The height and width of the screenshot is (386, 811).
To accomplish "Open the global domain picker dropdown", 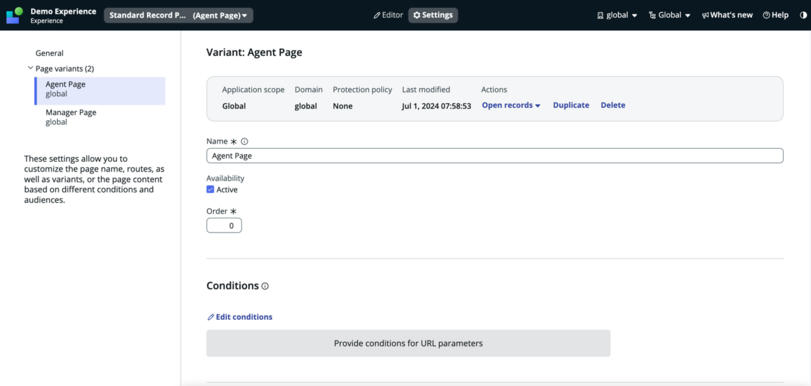I will pyautogui.click(x=617, y=16).
